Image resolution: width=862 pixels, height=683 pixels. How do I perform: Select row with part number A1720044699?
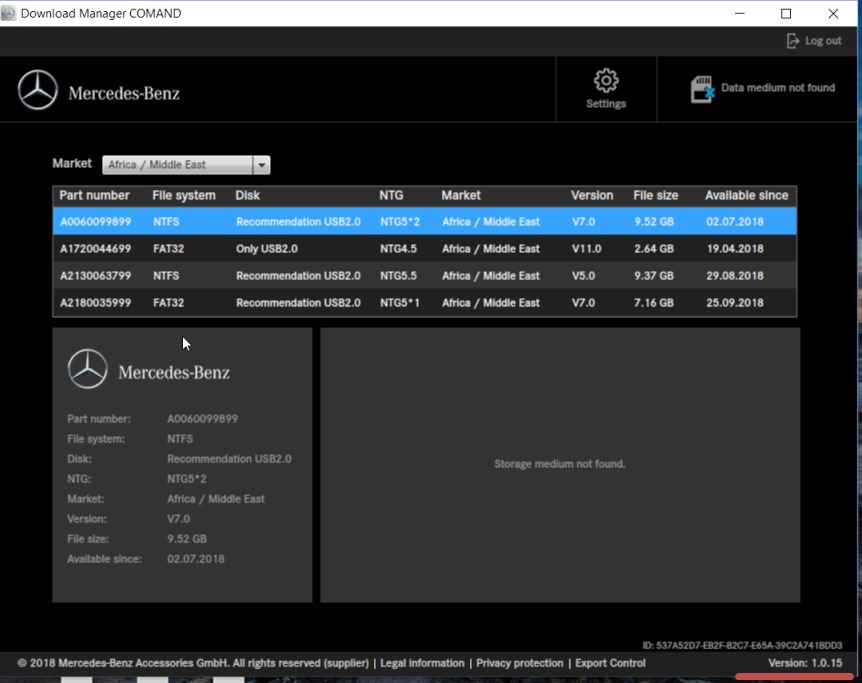click(424, 249)
